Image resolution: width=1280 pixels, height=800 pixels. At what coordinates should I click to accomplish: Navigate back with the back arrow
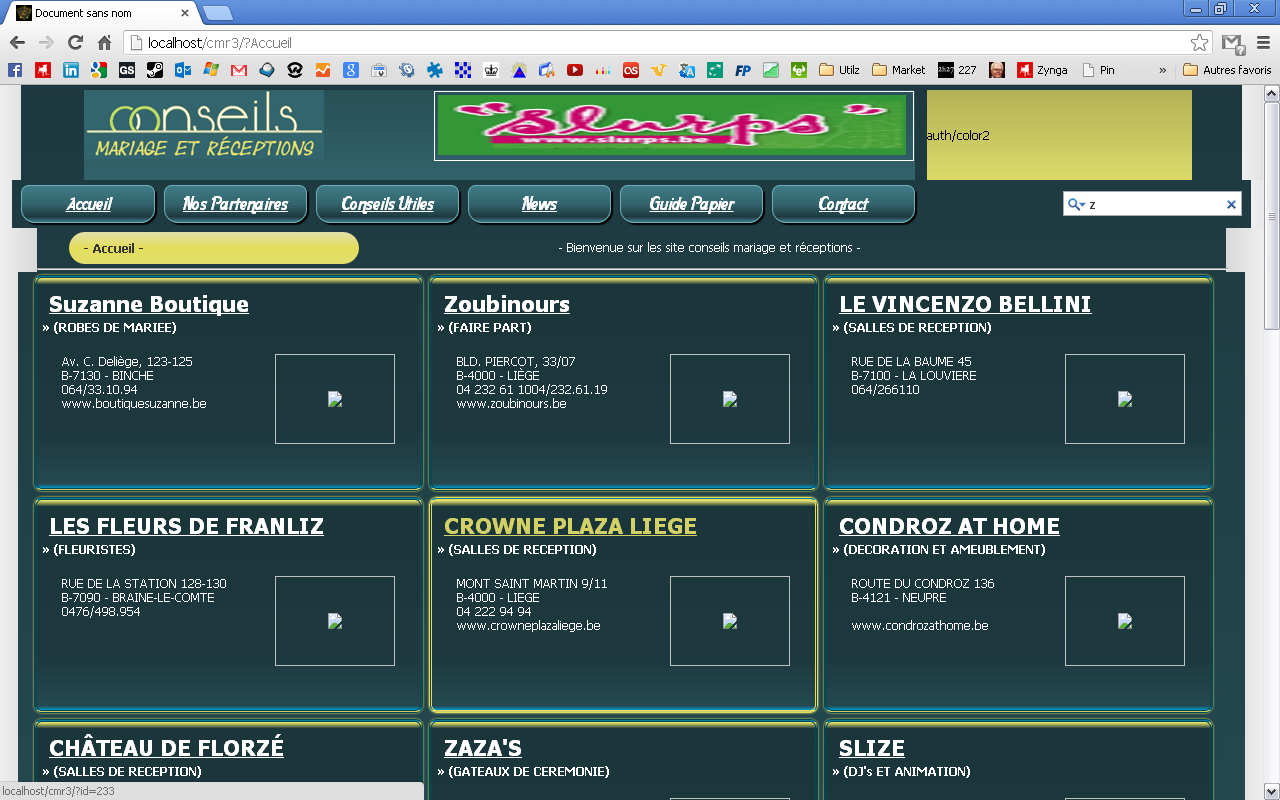(x=15, y=43)
